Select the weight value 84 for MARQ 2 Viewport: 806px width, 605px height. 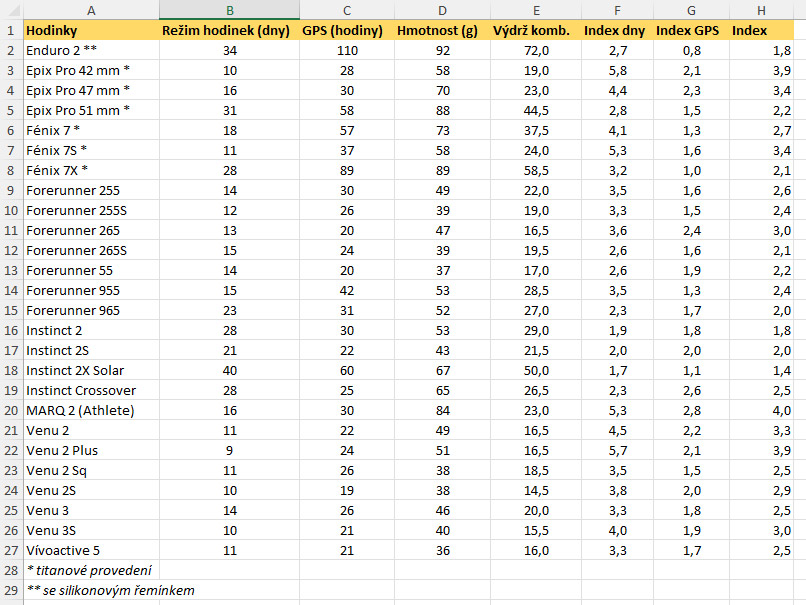443,411
